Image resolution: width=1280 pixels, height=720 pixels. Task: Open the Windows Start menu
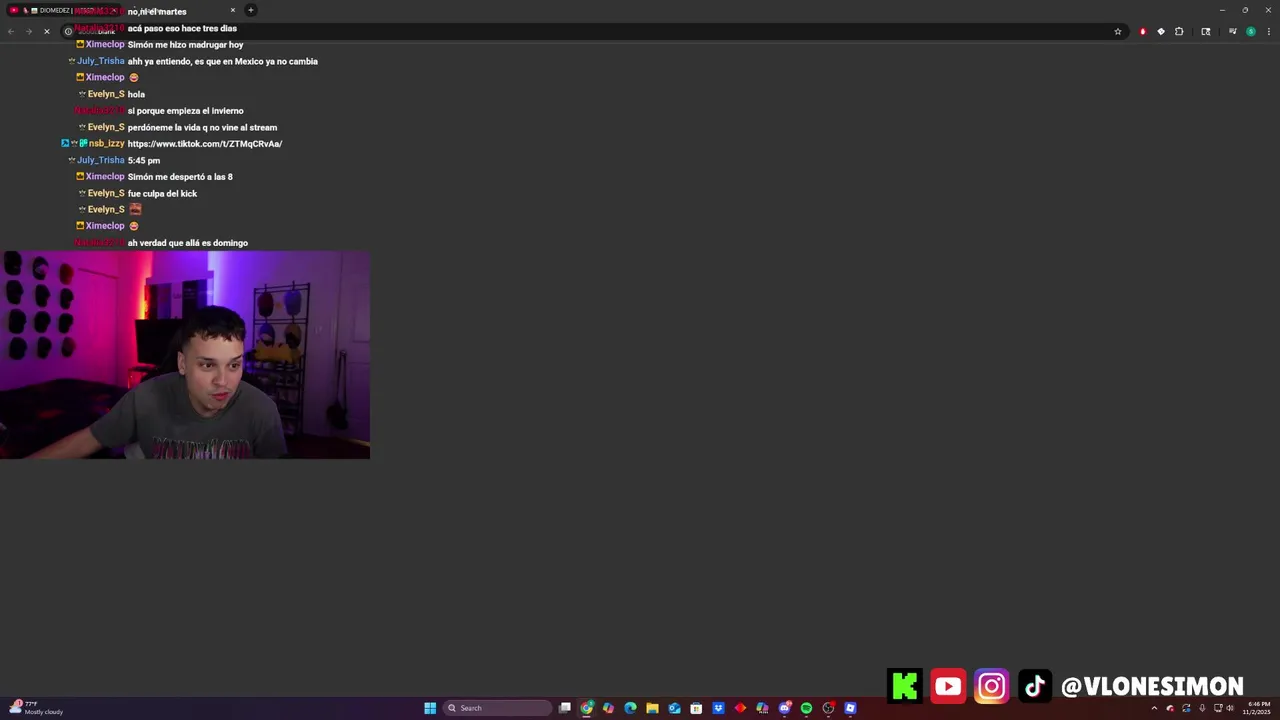tap(430, 708)
